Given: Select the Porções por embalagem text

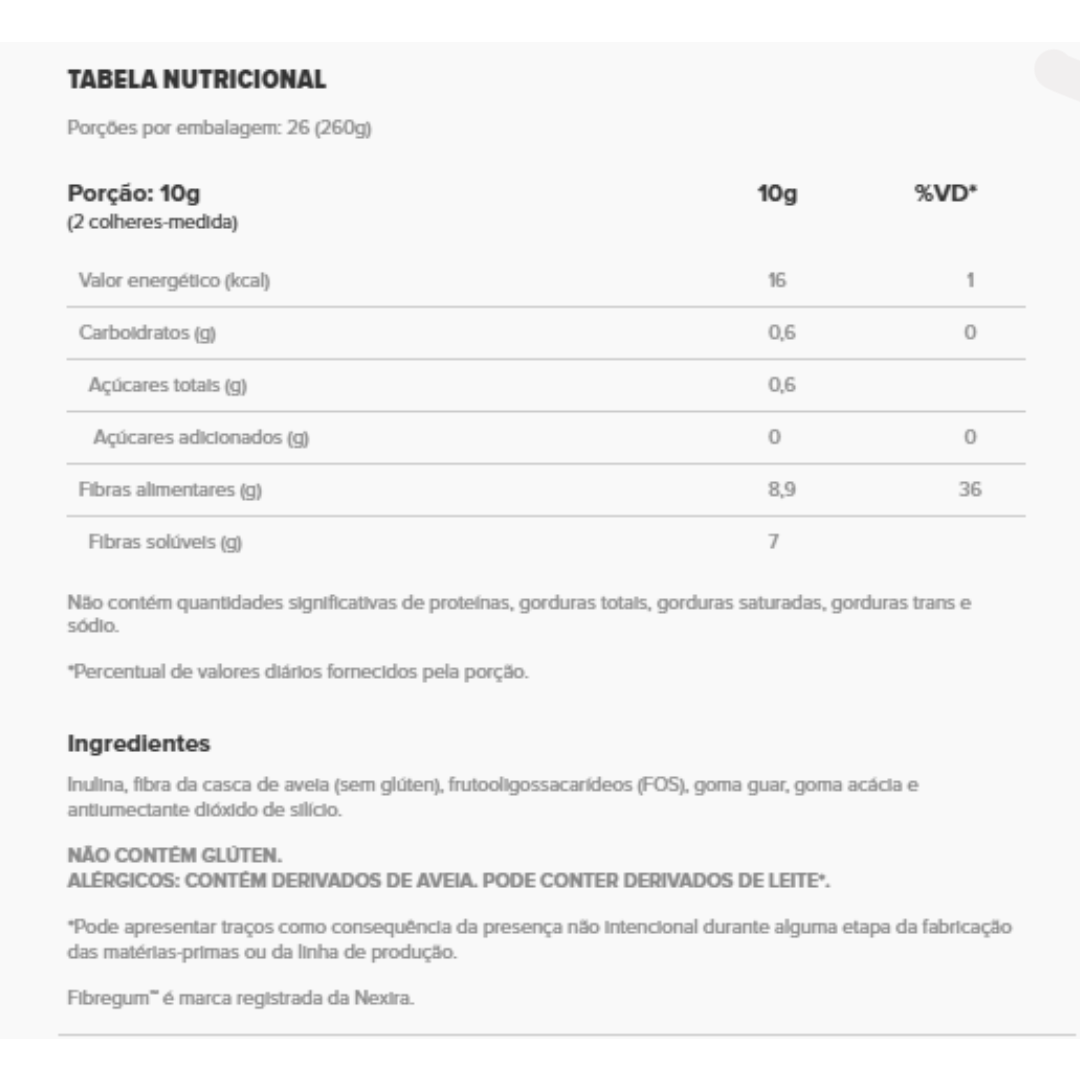Looking at the screenshot, I should click(x=219, y=128).
